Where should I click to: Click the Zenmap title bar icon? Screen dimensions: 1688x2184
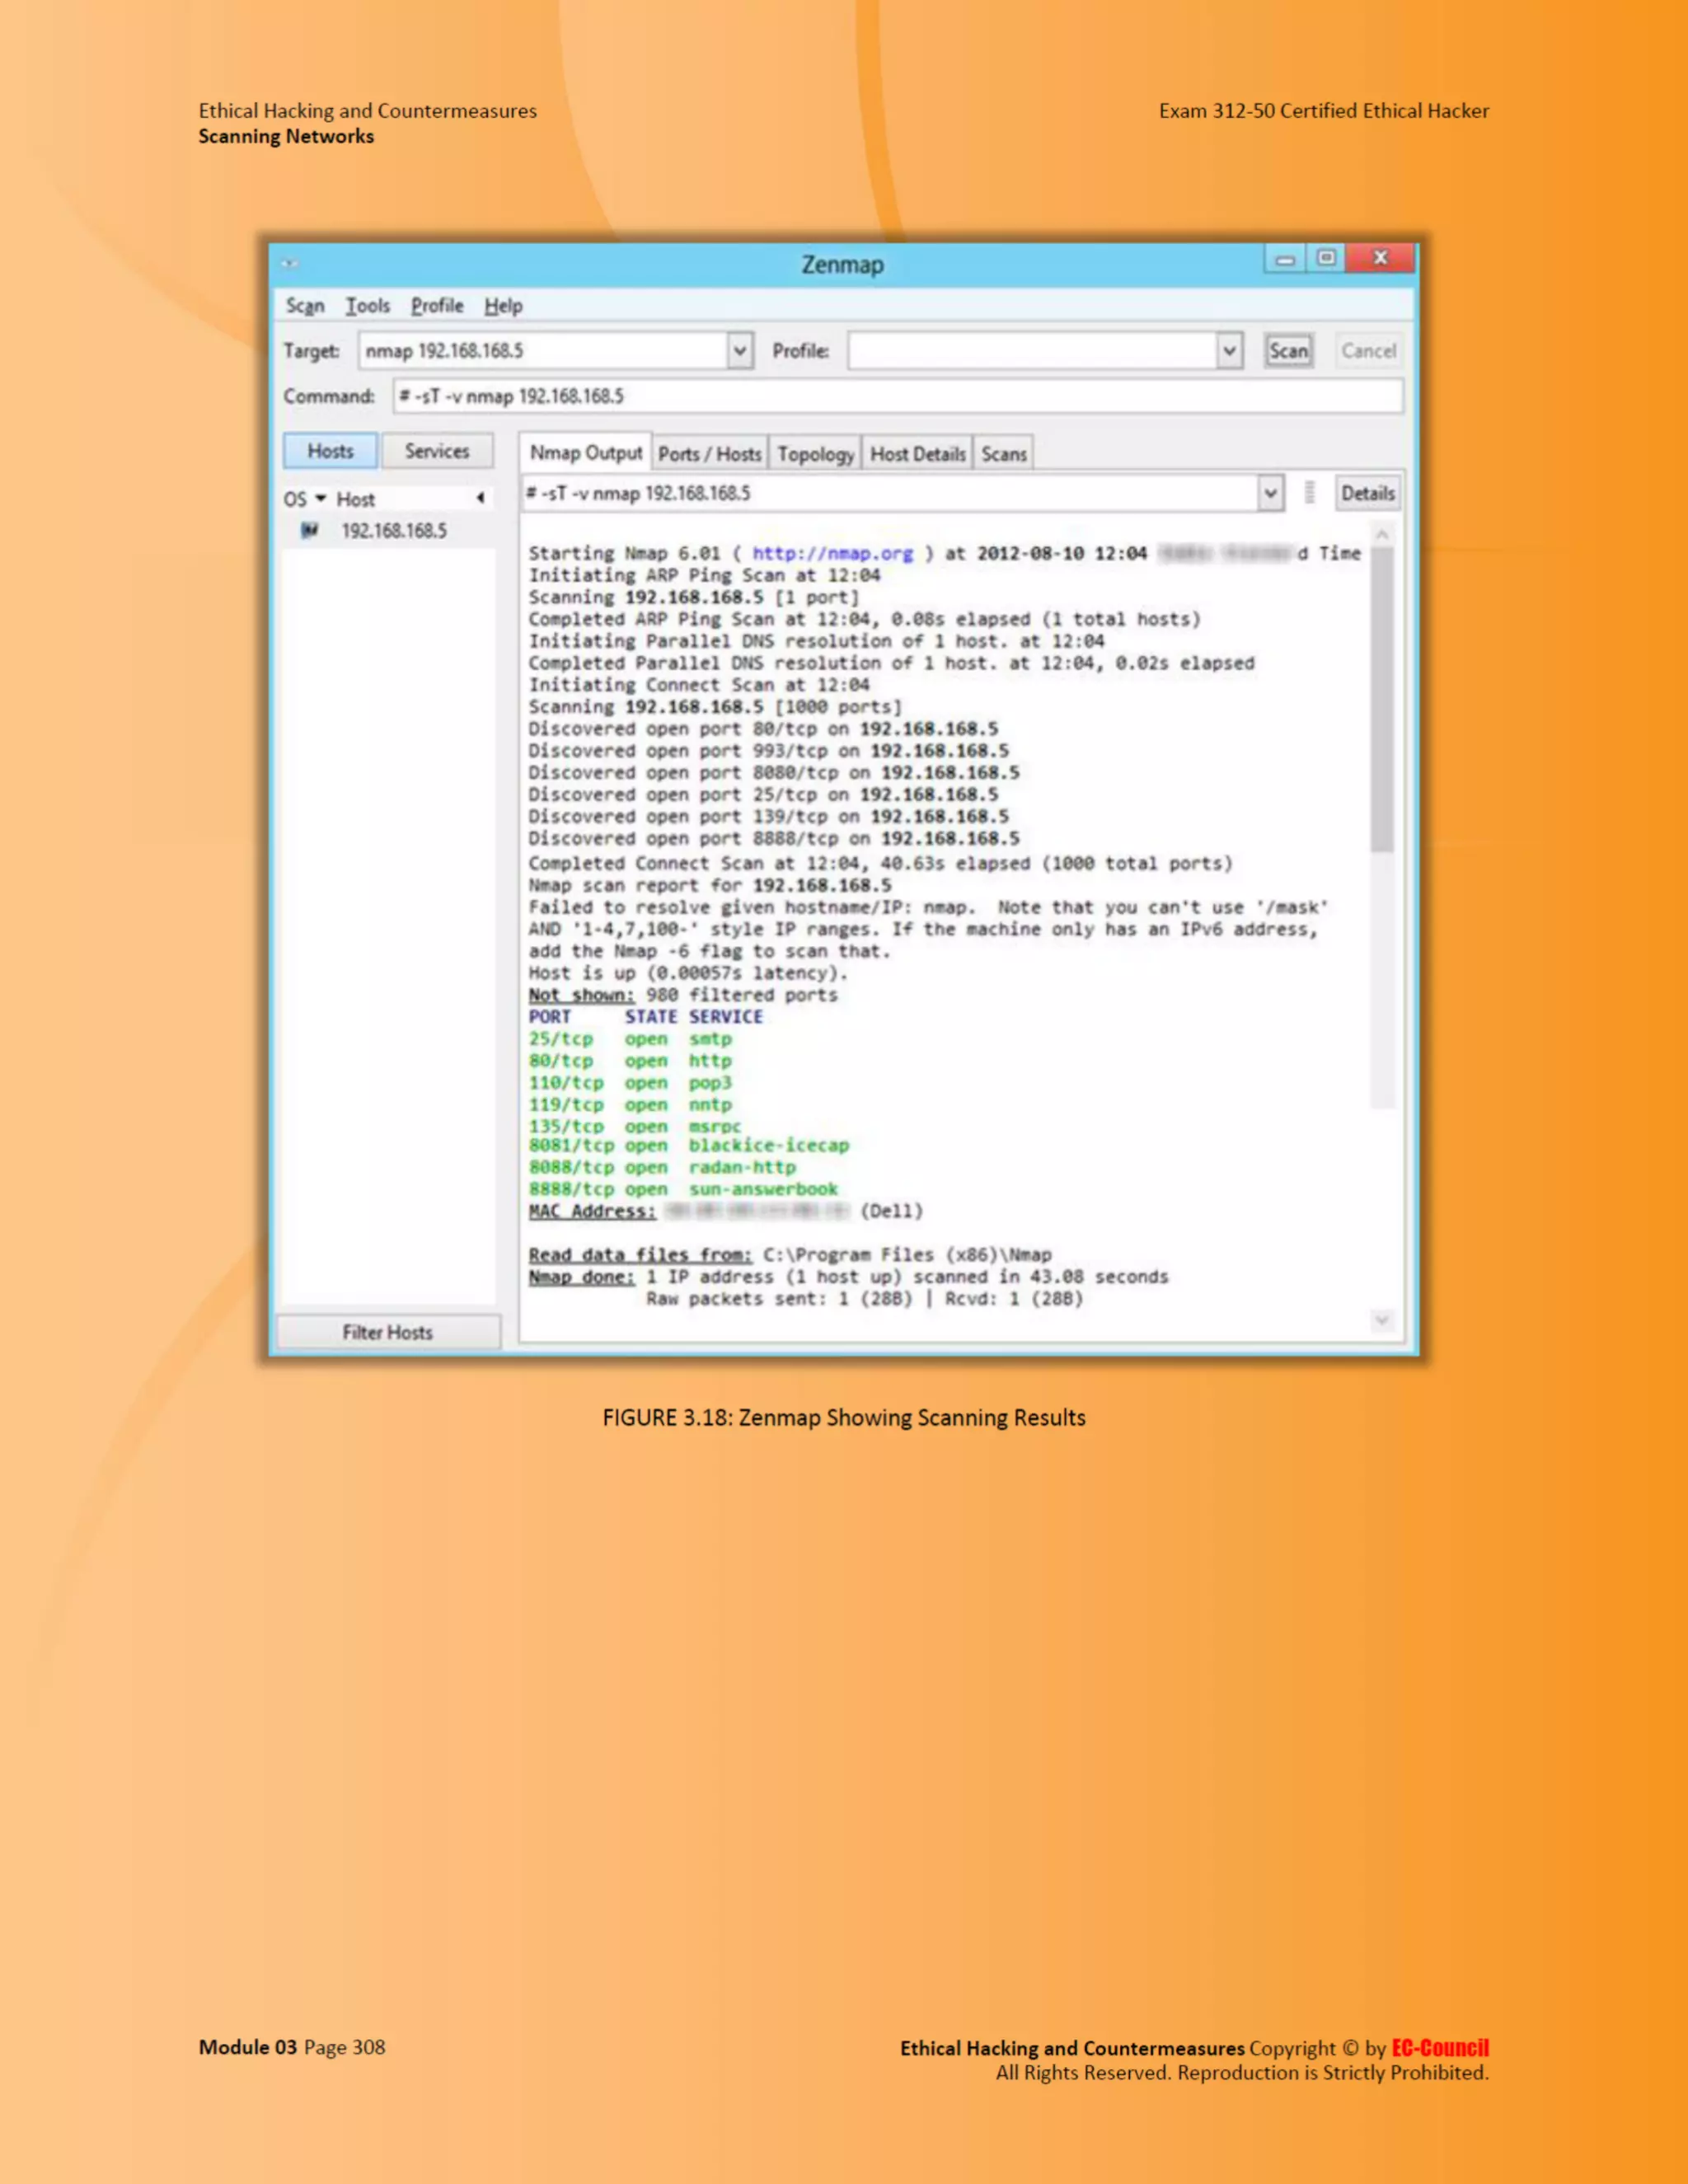(x=290, y=264)
